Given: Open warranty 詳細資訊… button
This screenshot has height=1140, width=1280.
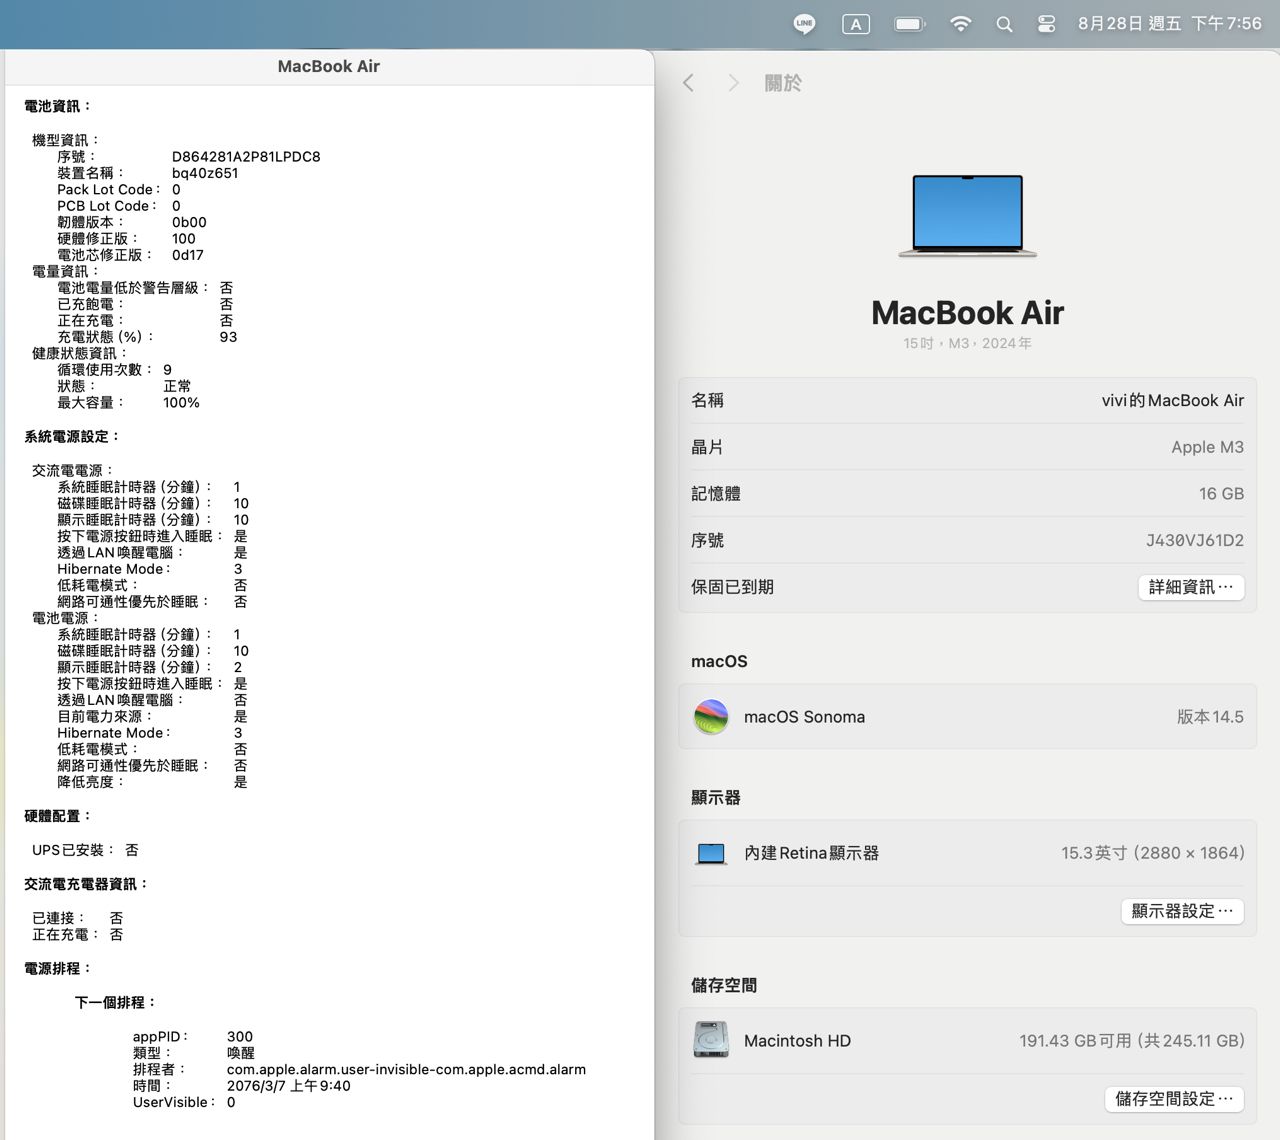Looking at the screenshot, I should coord(1191,587).
